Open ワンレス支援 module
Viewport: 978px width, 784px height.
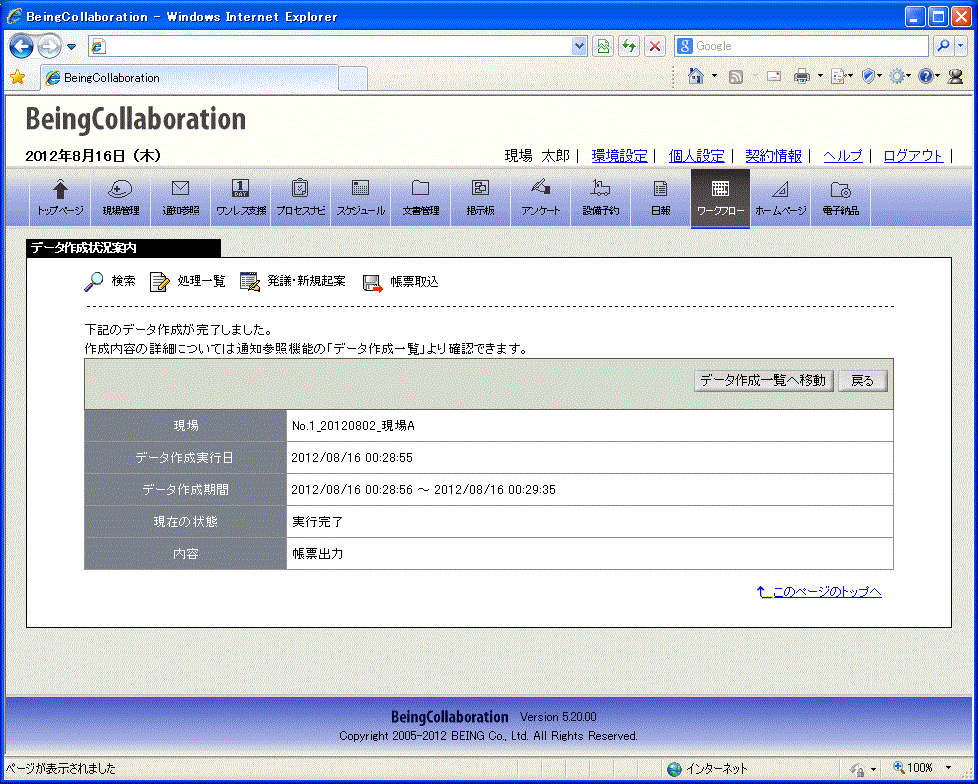click(241, 198)
